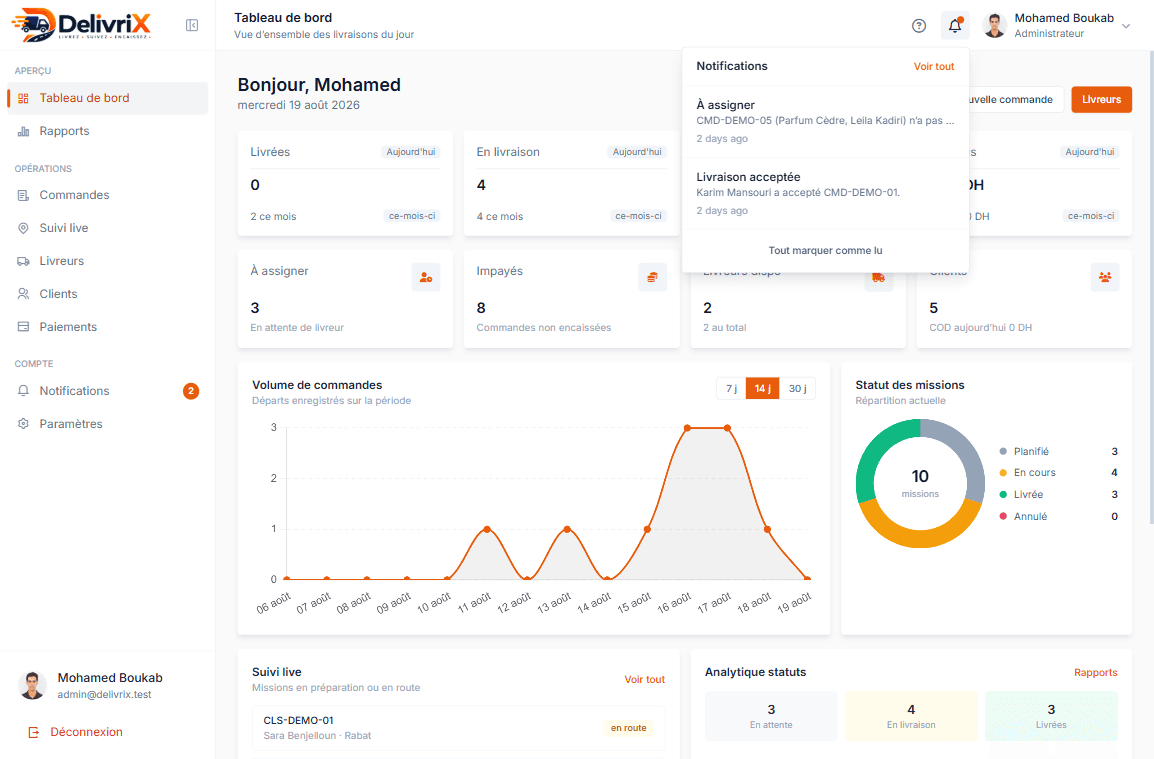This screenshot has width=1154, height=759.
Task: Click the sidebar footer profile avatar
Action: pyautogui.click(x=32, y=685)
